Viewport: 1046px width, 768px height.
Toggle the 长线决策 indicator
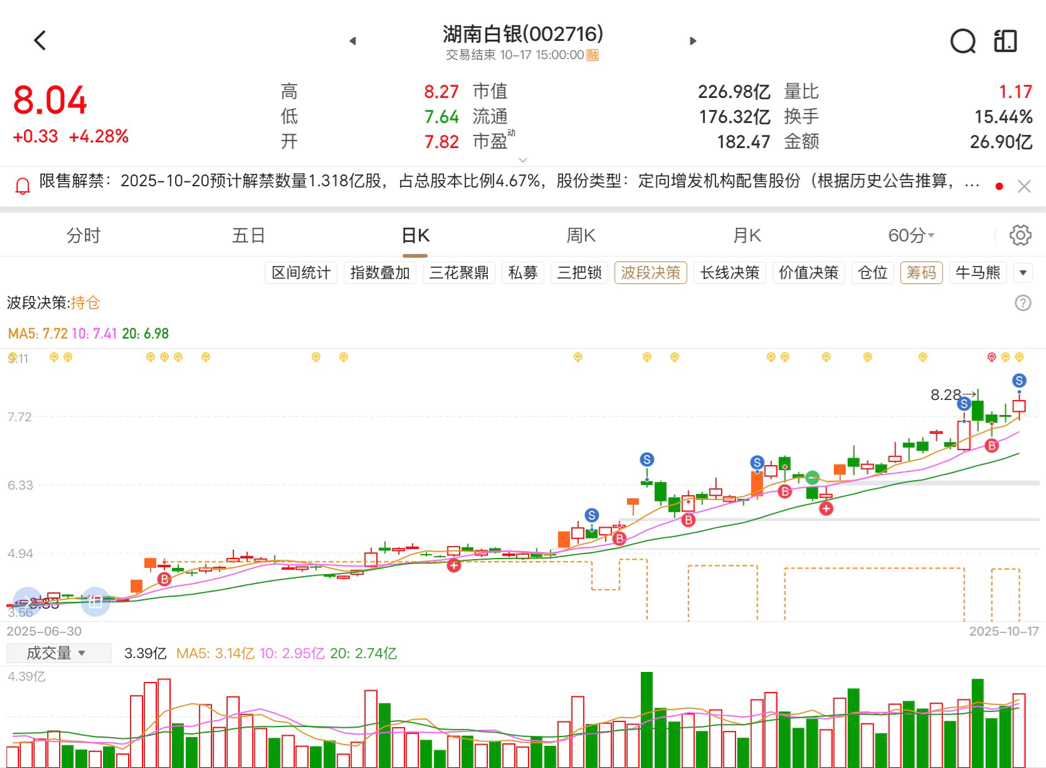pos(730,272)
